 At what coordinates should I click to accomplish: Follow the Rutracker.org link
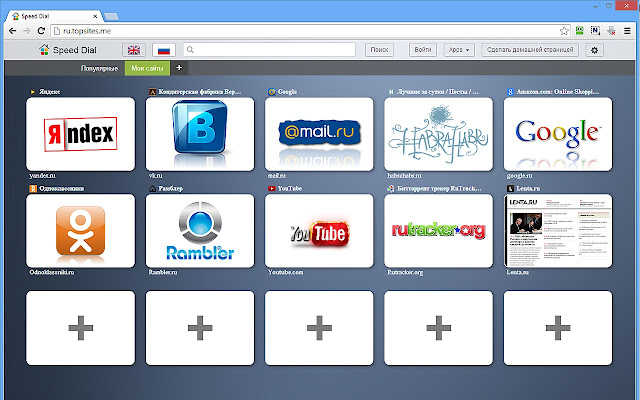(405, 272)
